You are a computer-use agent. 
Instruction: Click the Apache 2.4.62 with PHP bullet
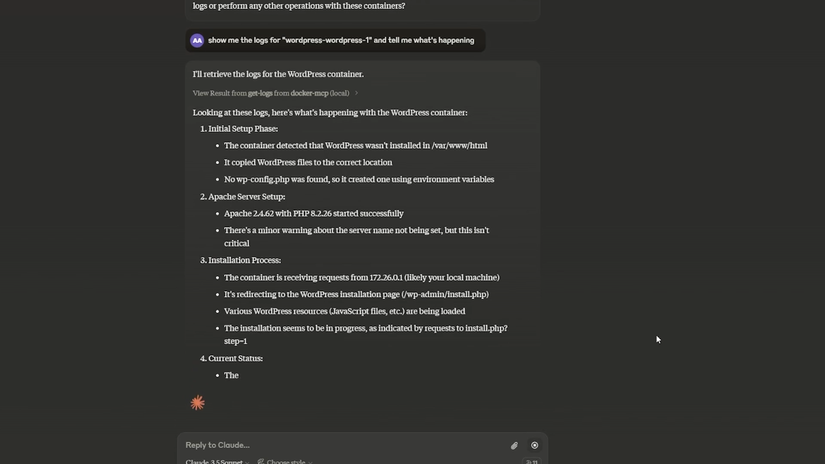(x=314, y=214)
